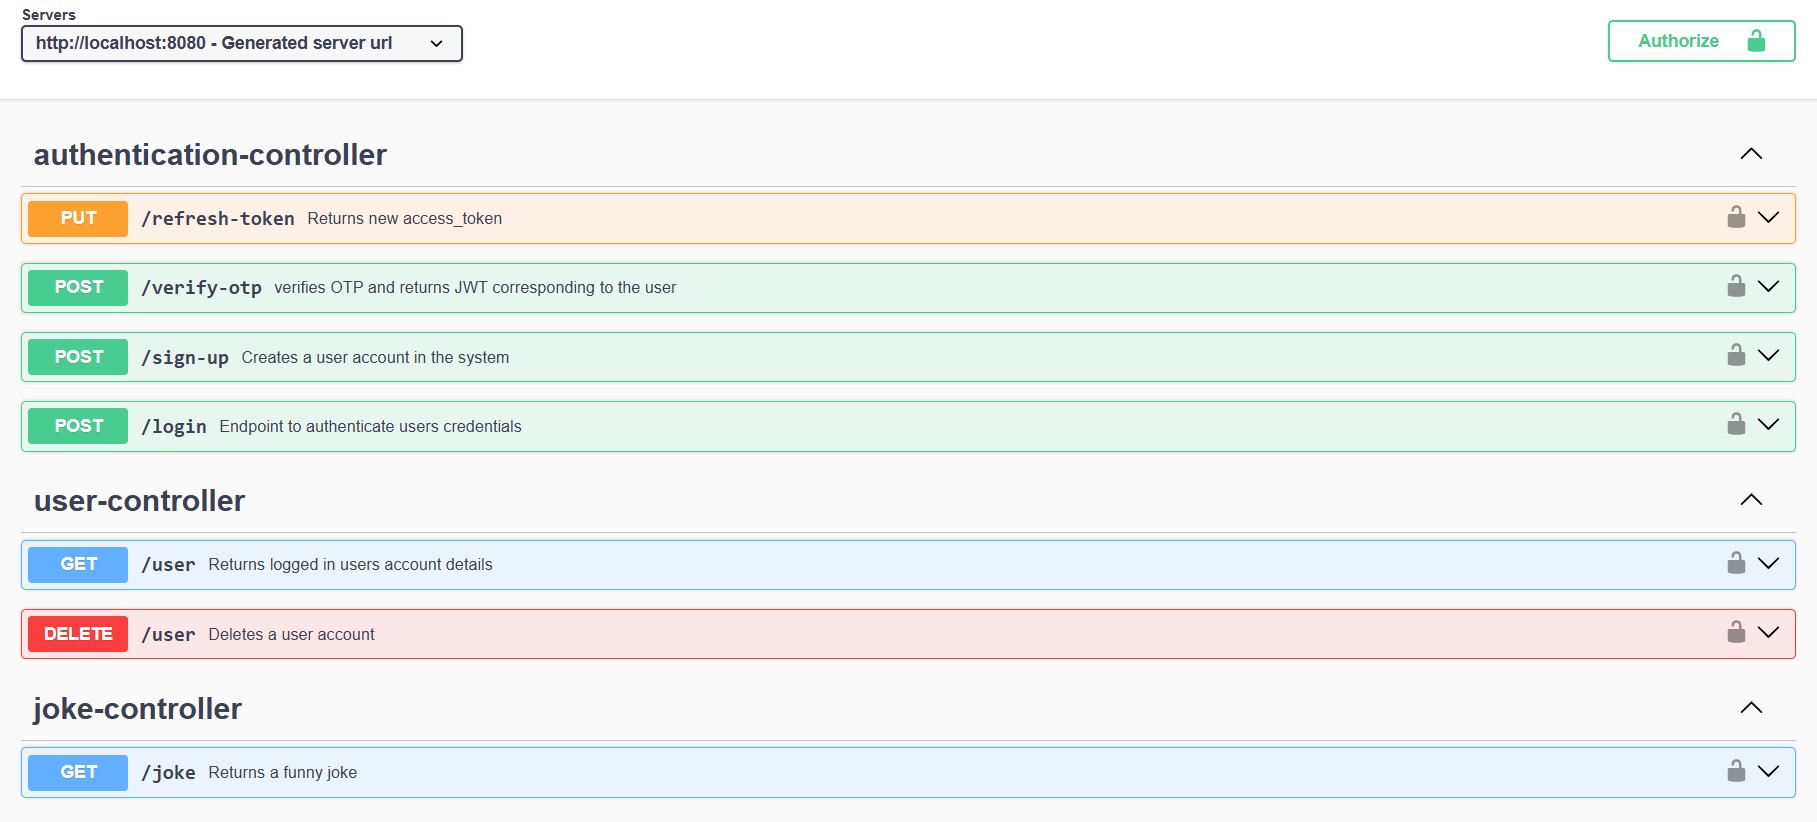Open the joke-controller heading link
The image size is (1817, 822).
137,709
